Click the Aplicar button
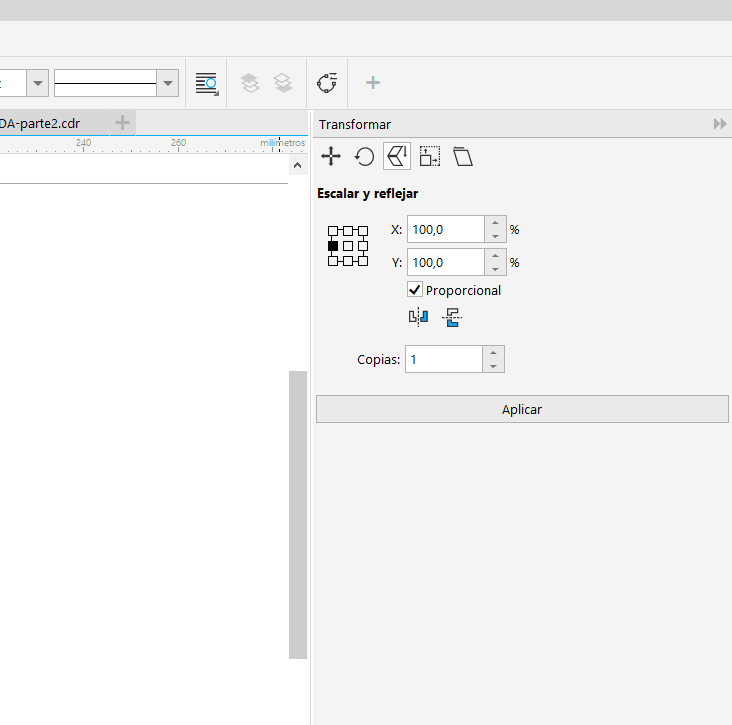This screenshot has height=725, width=732. 522,409
